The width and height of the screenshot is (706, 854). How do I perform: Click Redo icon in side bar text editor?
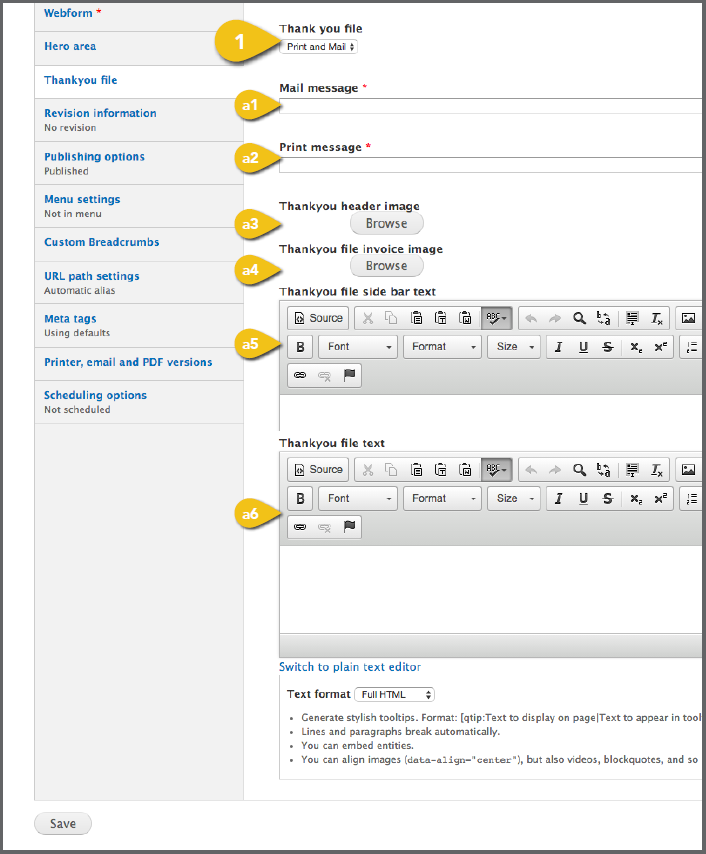point(555,318)
